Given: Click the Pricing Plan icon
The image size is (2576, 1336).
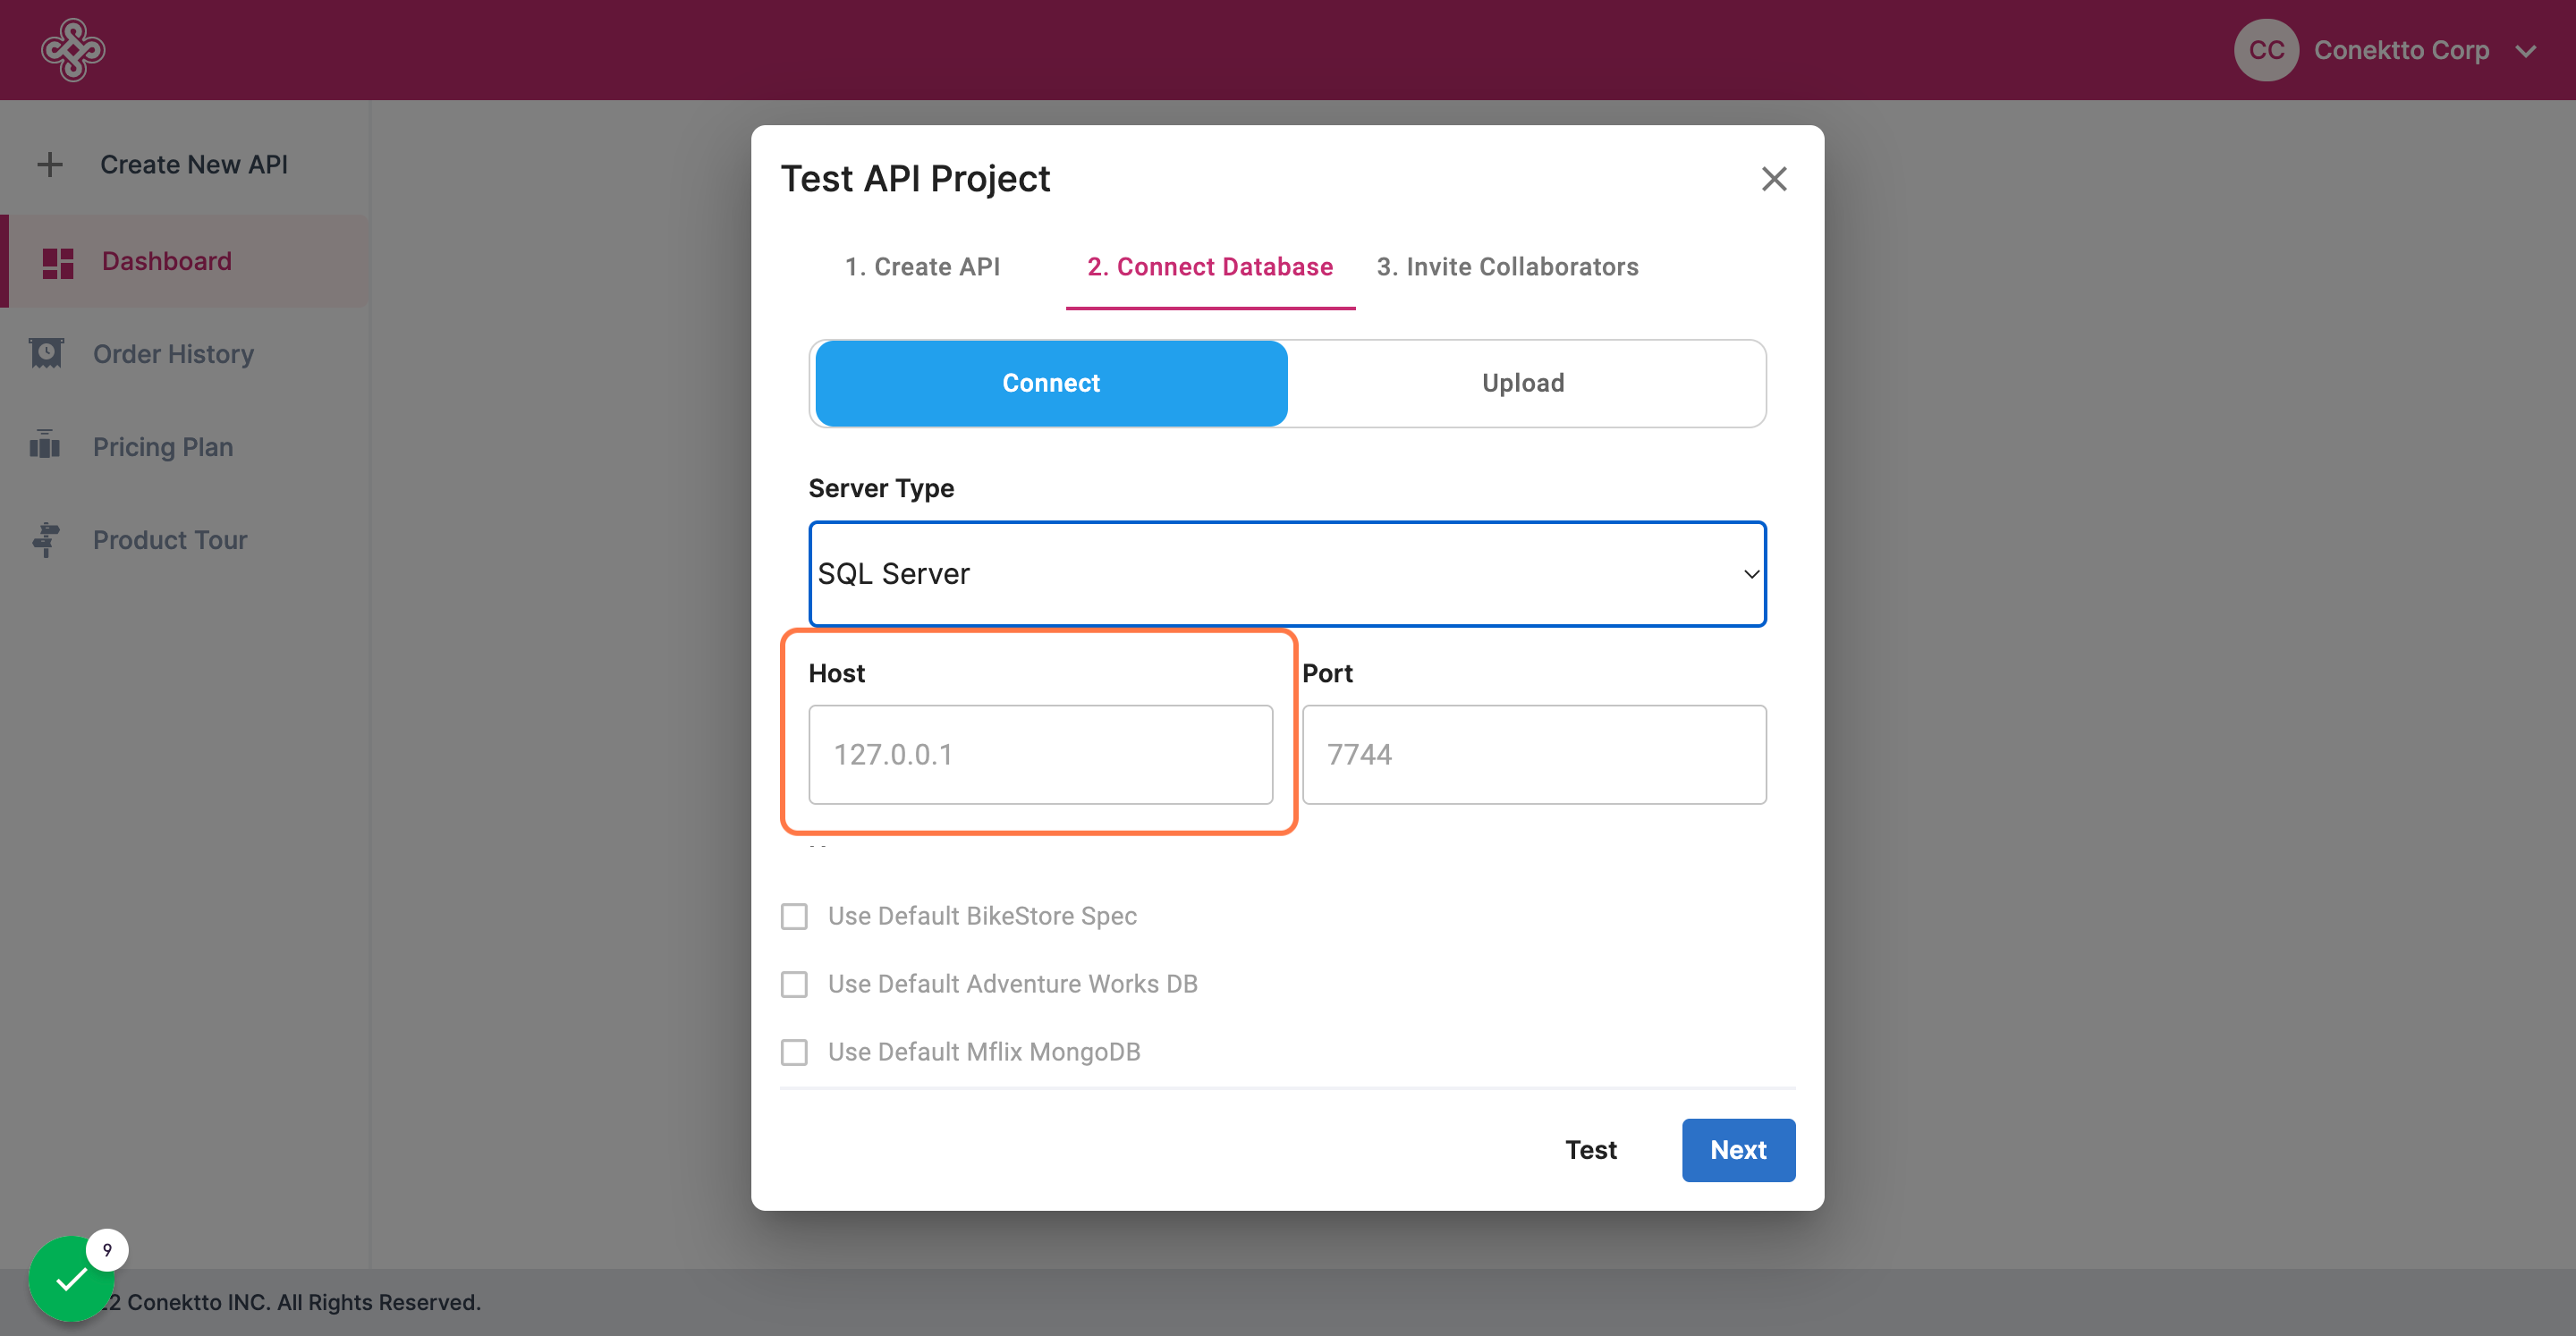Looking at the screenshot, I should 45,445.
